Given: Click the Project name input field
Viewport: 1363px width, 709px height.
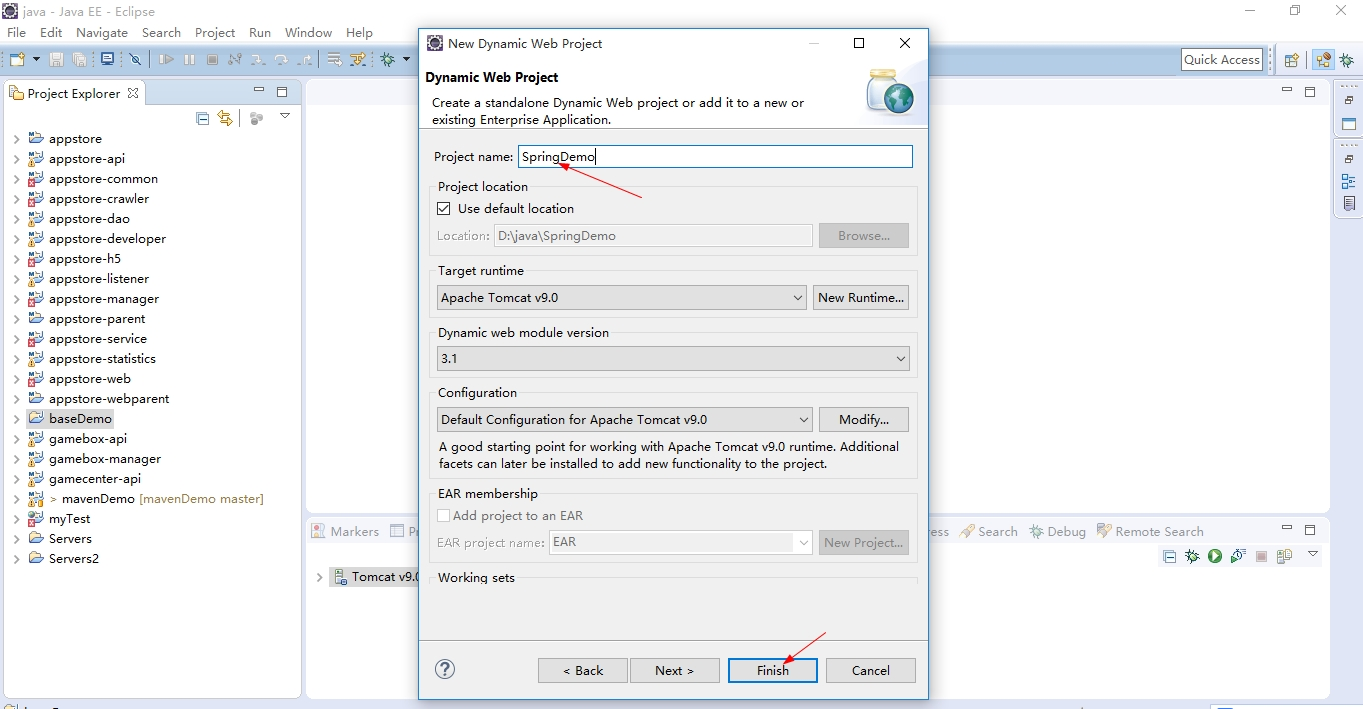Looking at the screenshot, I should pyautogui.click(x=715, y=156).
